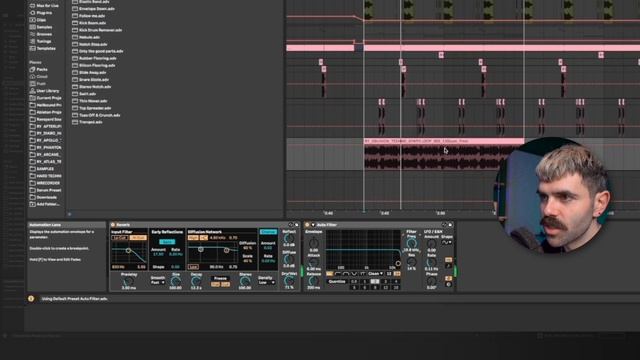Viewport: 640px width, 360px height.
Task: Click the Reverb Size knob
Action: [x=176, y=281]
